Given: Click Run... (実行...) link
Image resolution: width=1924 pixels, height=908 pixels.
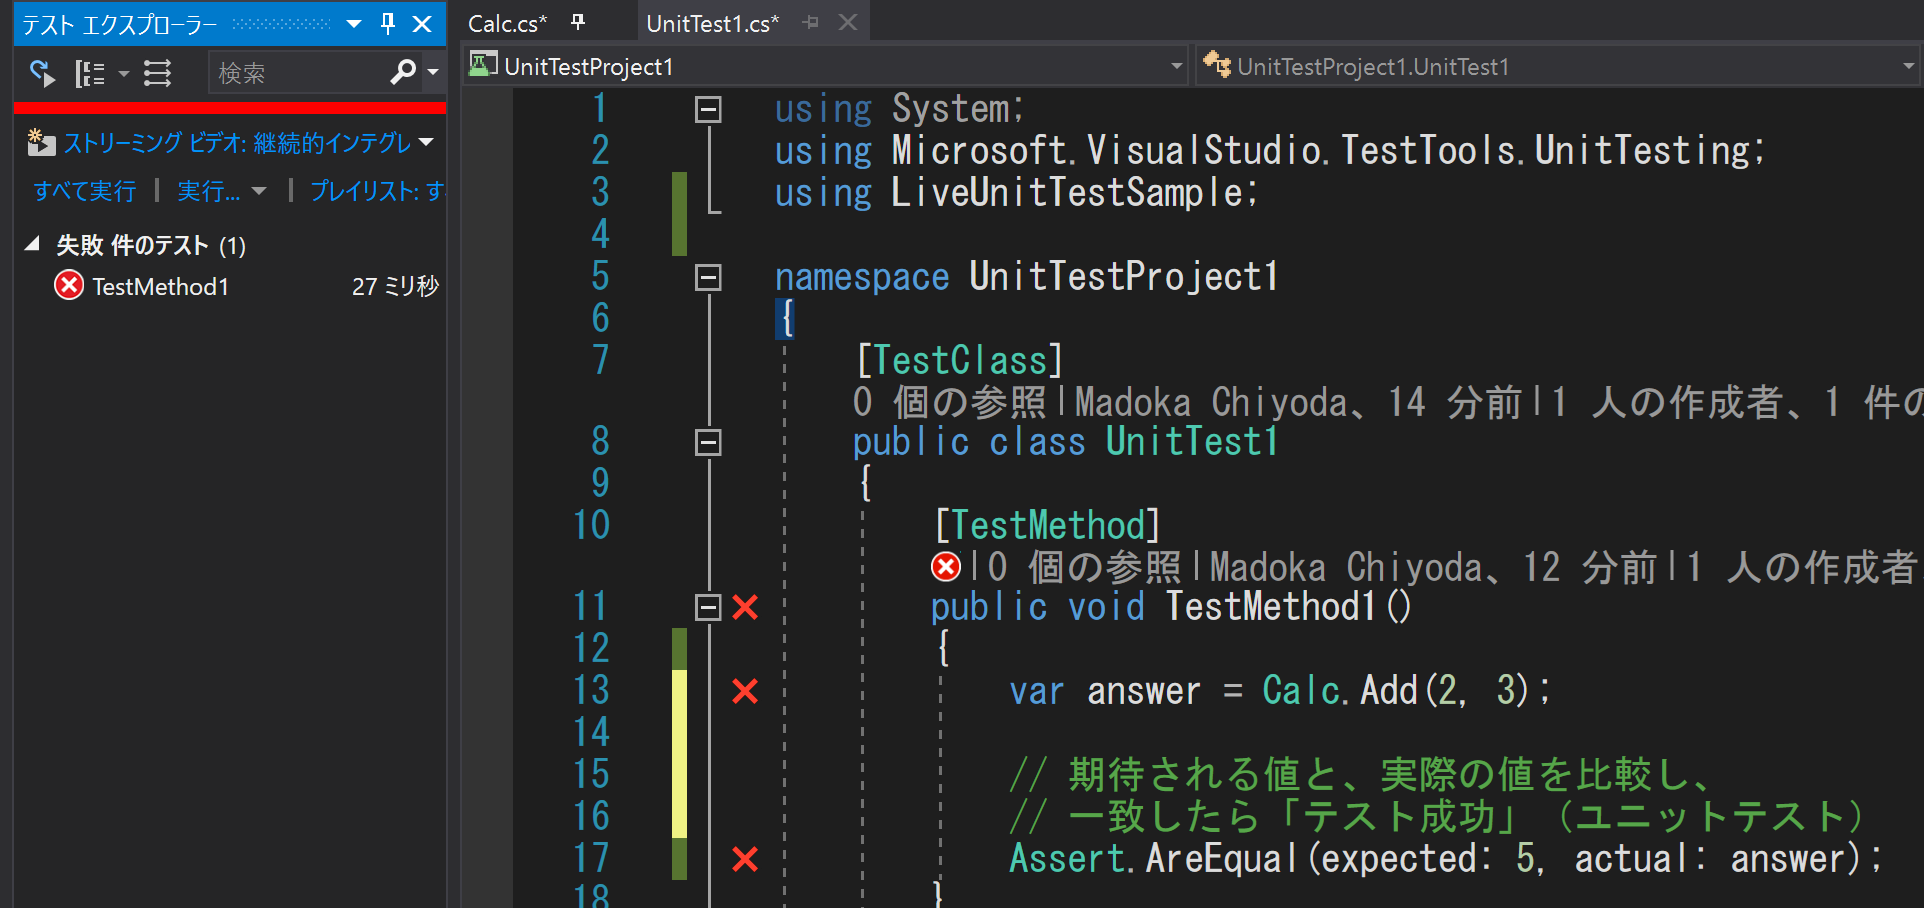Looking at the screenshot, I should pyautogui.click(x=208, y=191).
